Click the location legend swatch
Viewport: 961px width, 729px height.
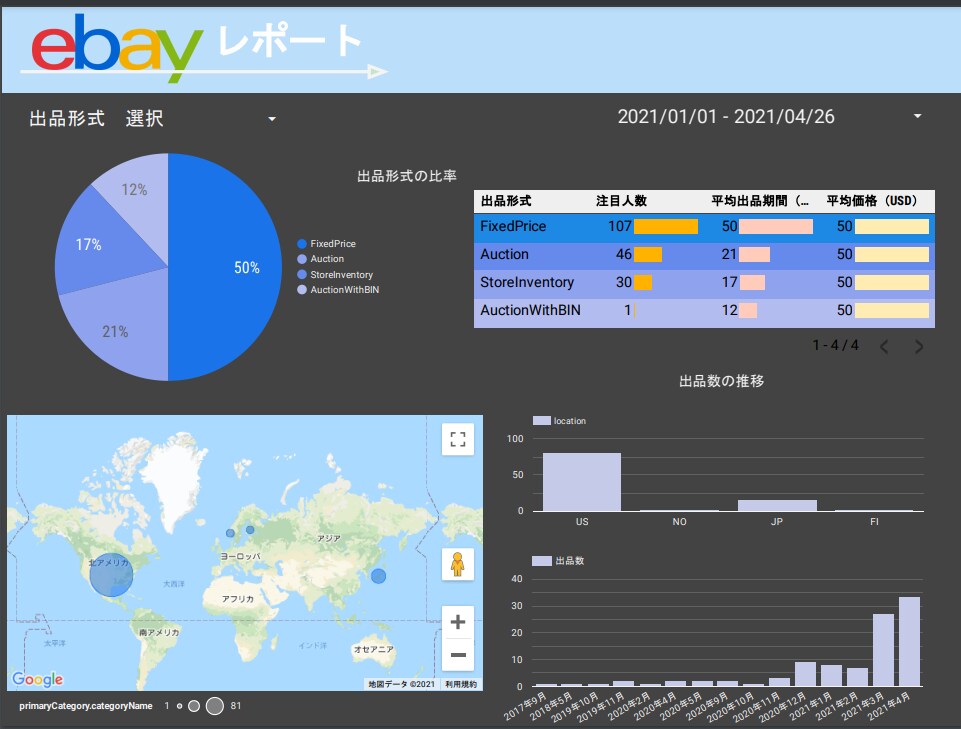[542, 421]
